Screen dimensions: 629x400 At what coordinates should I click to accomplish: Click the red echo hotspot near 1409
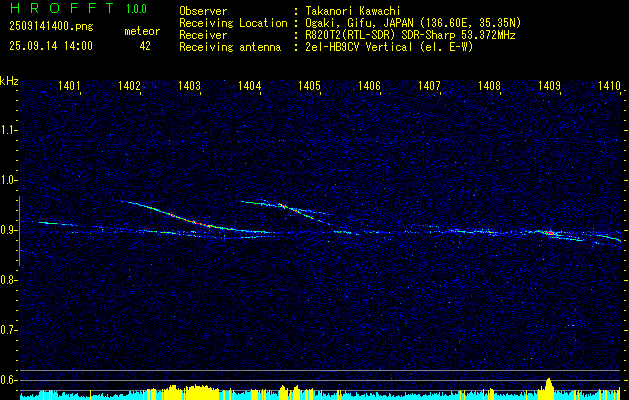click(550, 233)
